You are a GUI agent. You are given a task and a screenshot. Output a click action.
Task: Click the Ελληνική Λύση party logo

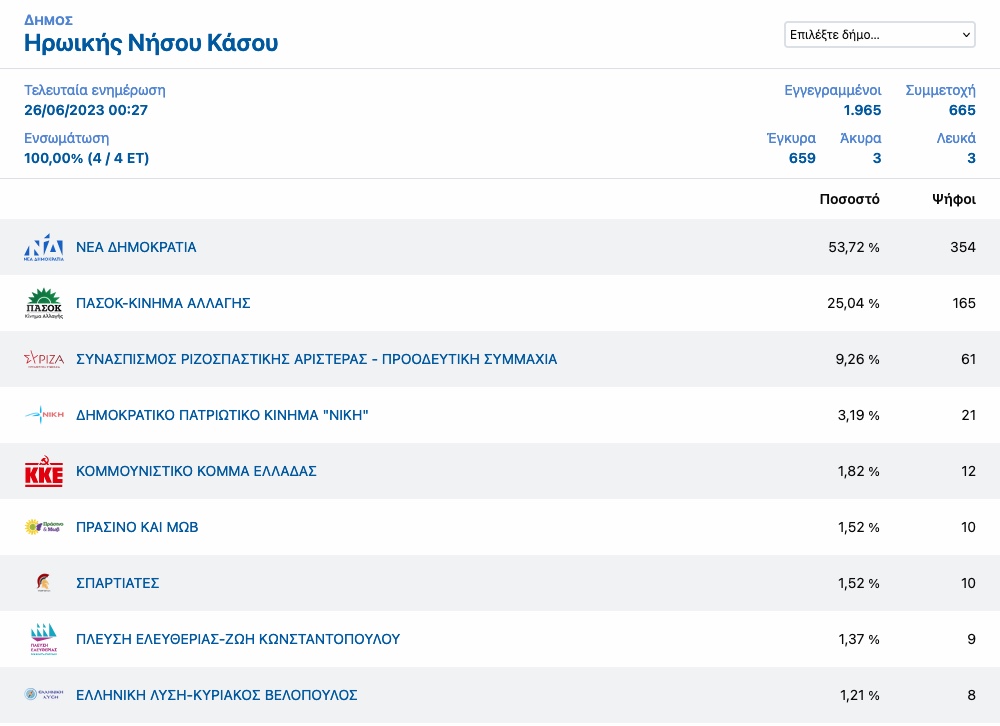coord(44,694)
